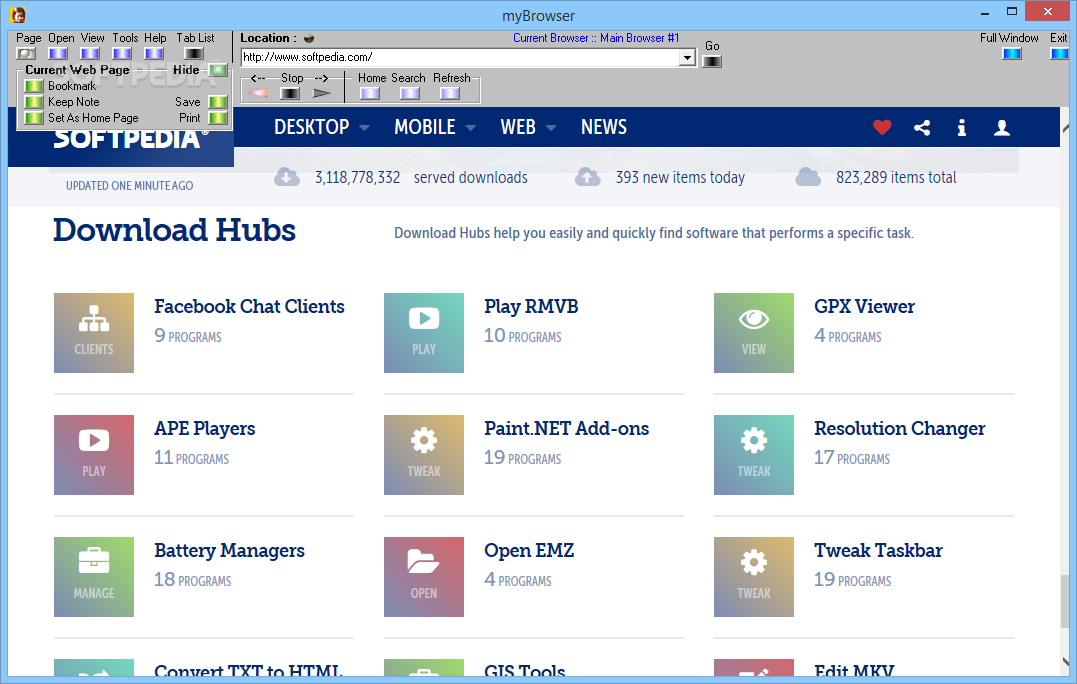Click the green Print button
This screenshot has width=1077, height=684.
218,118
